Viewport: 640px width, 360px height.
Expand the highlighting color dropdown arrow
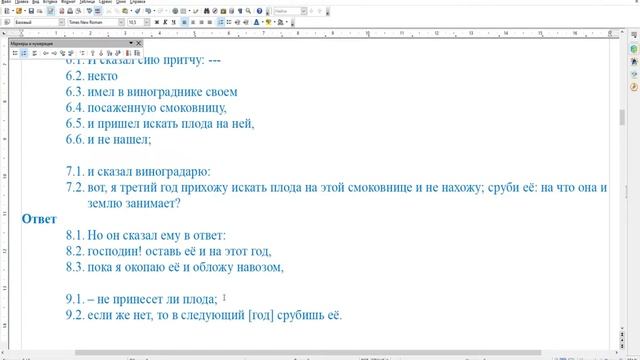click(274, 22)
